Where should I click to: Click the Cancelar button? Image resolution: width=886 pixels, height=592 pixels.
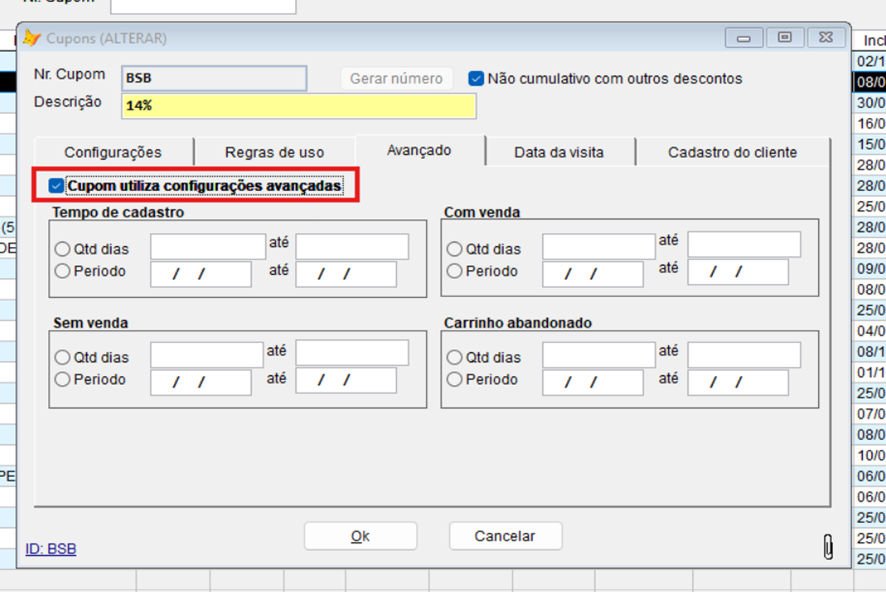tap(505, 536)
